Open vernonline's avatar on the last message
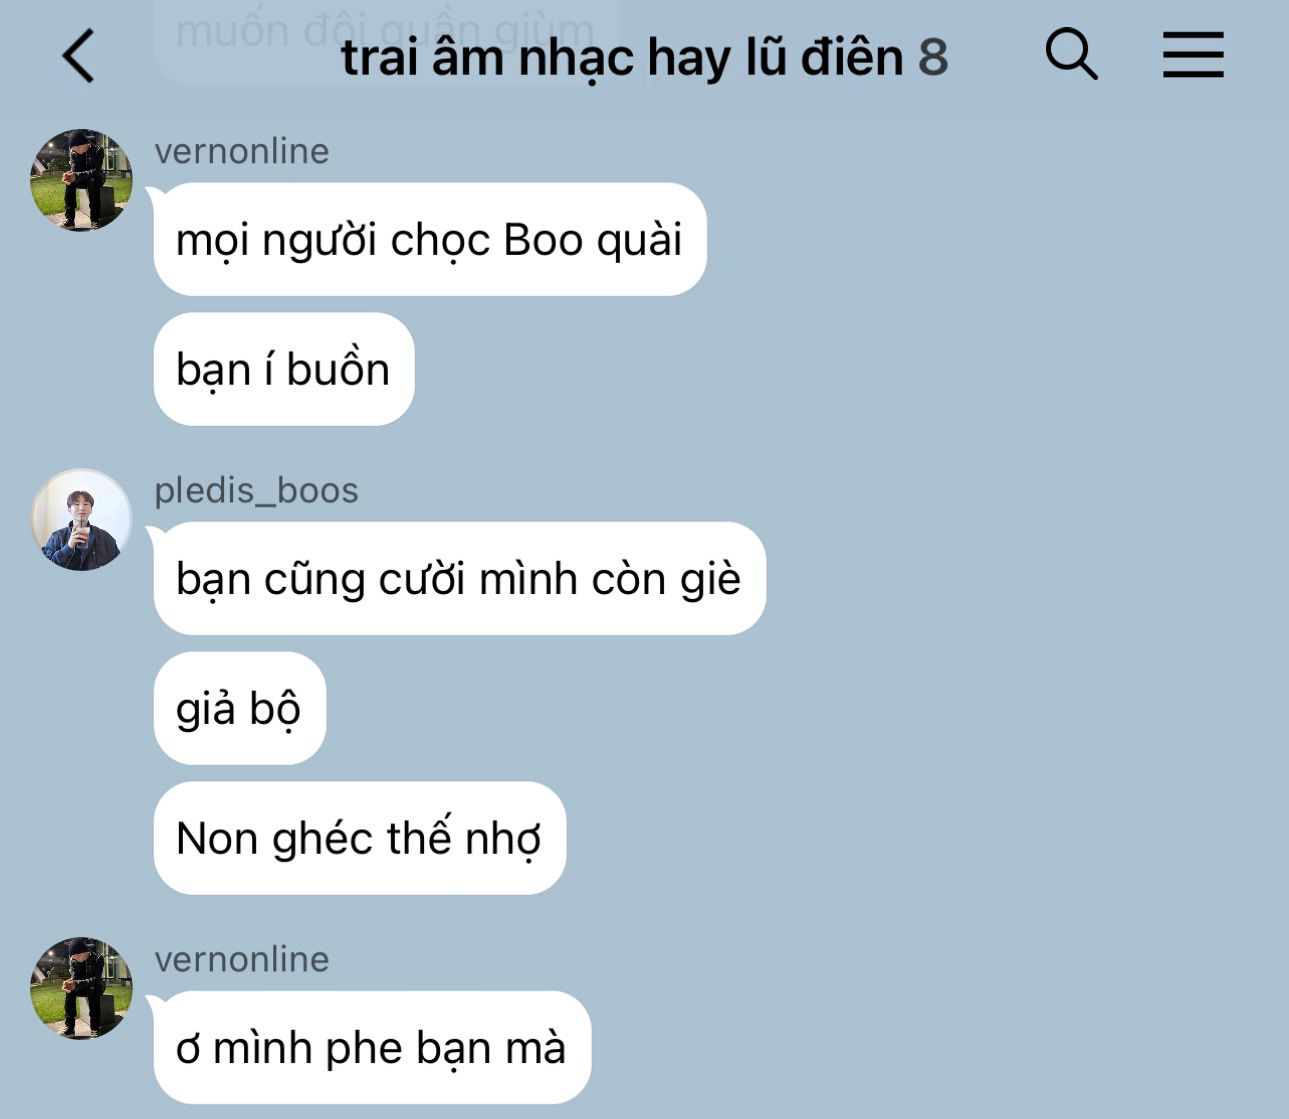Viewport: 1289px width, 1119px height. tap(82, 988)
